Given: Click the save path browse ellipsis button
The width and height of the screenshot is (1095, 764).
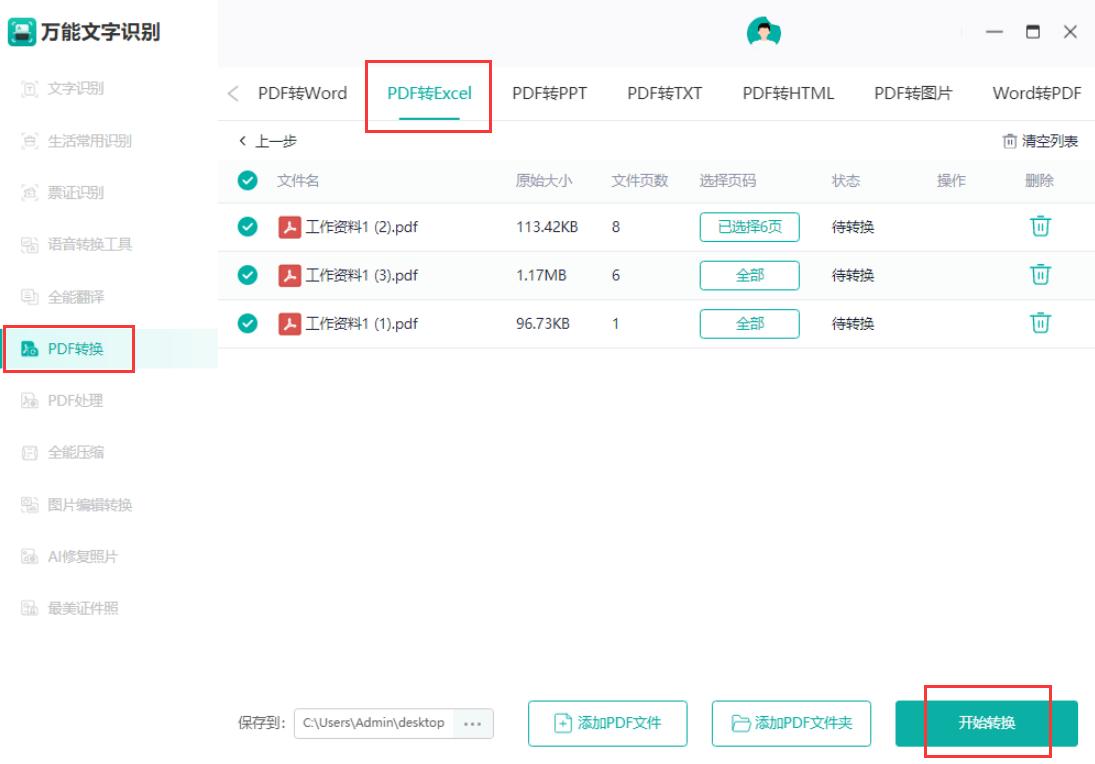Looking at the screenshot, I should 472,723.
